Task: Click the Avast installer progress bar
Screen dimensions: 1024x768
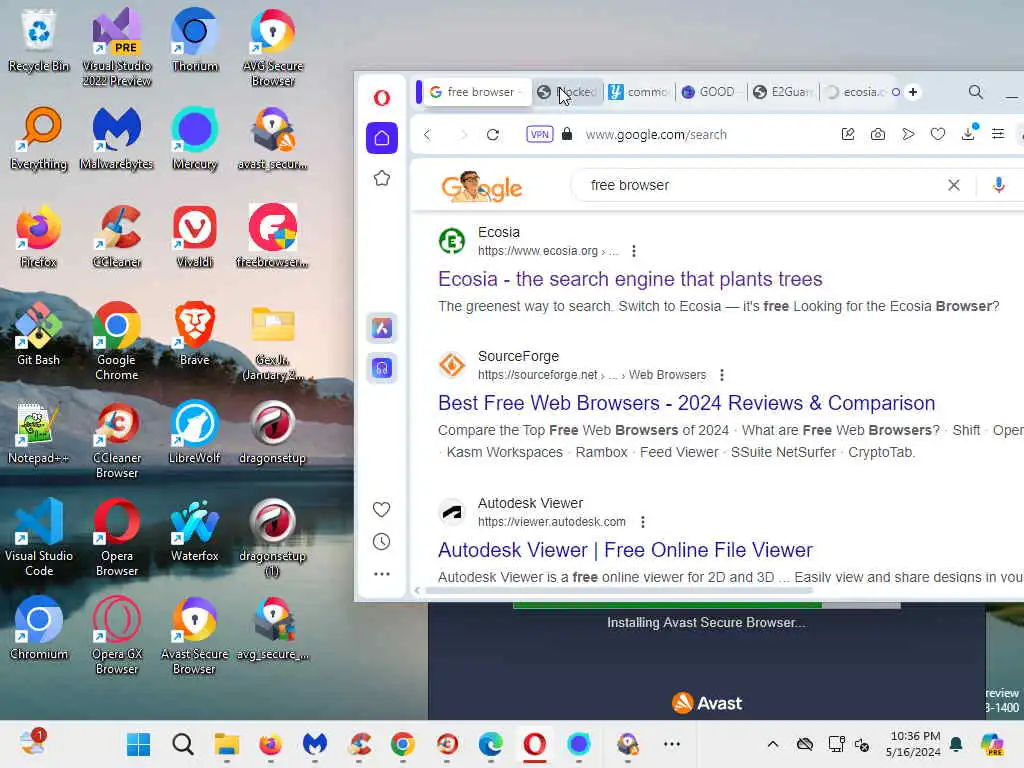Action: (707, 605)
